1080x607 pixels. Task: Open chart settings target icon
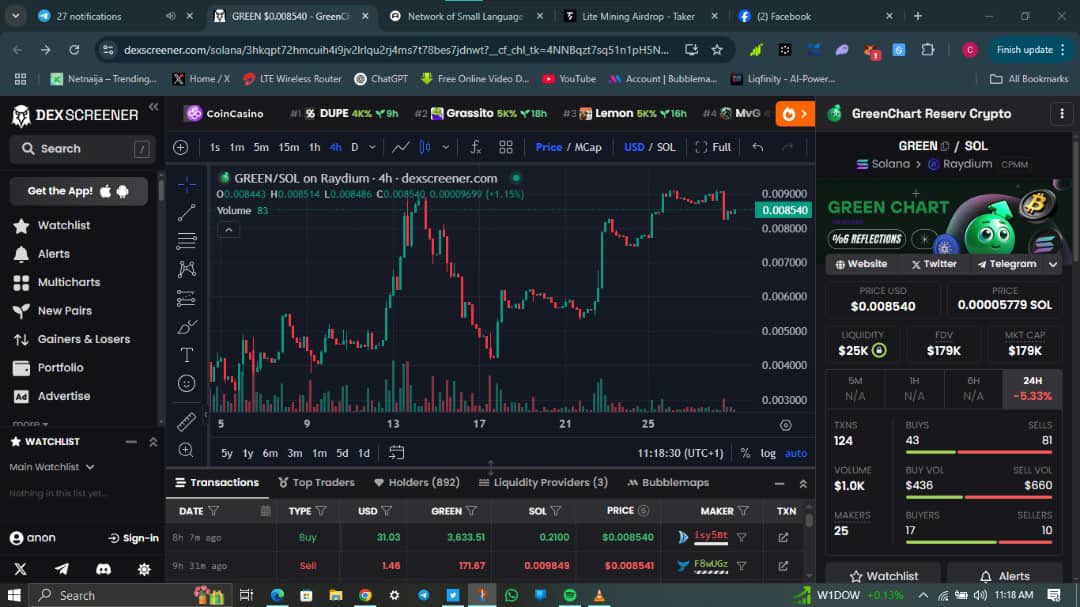pyautogui.click(x=785, y=425)
